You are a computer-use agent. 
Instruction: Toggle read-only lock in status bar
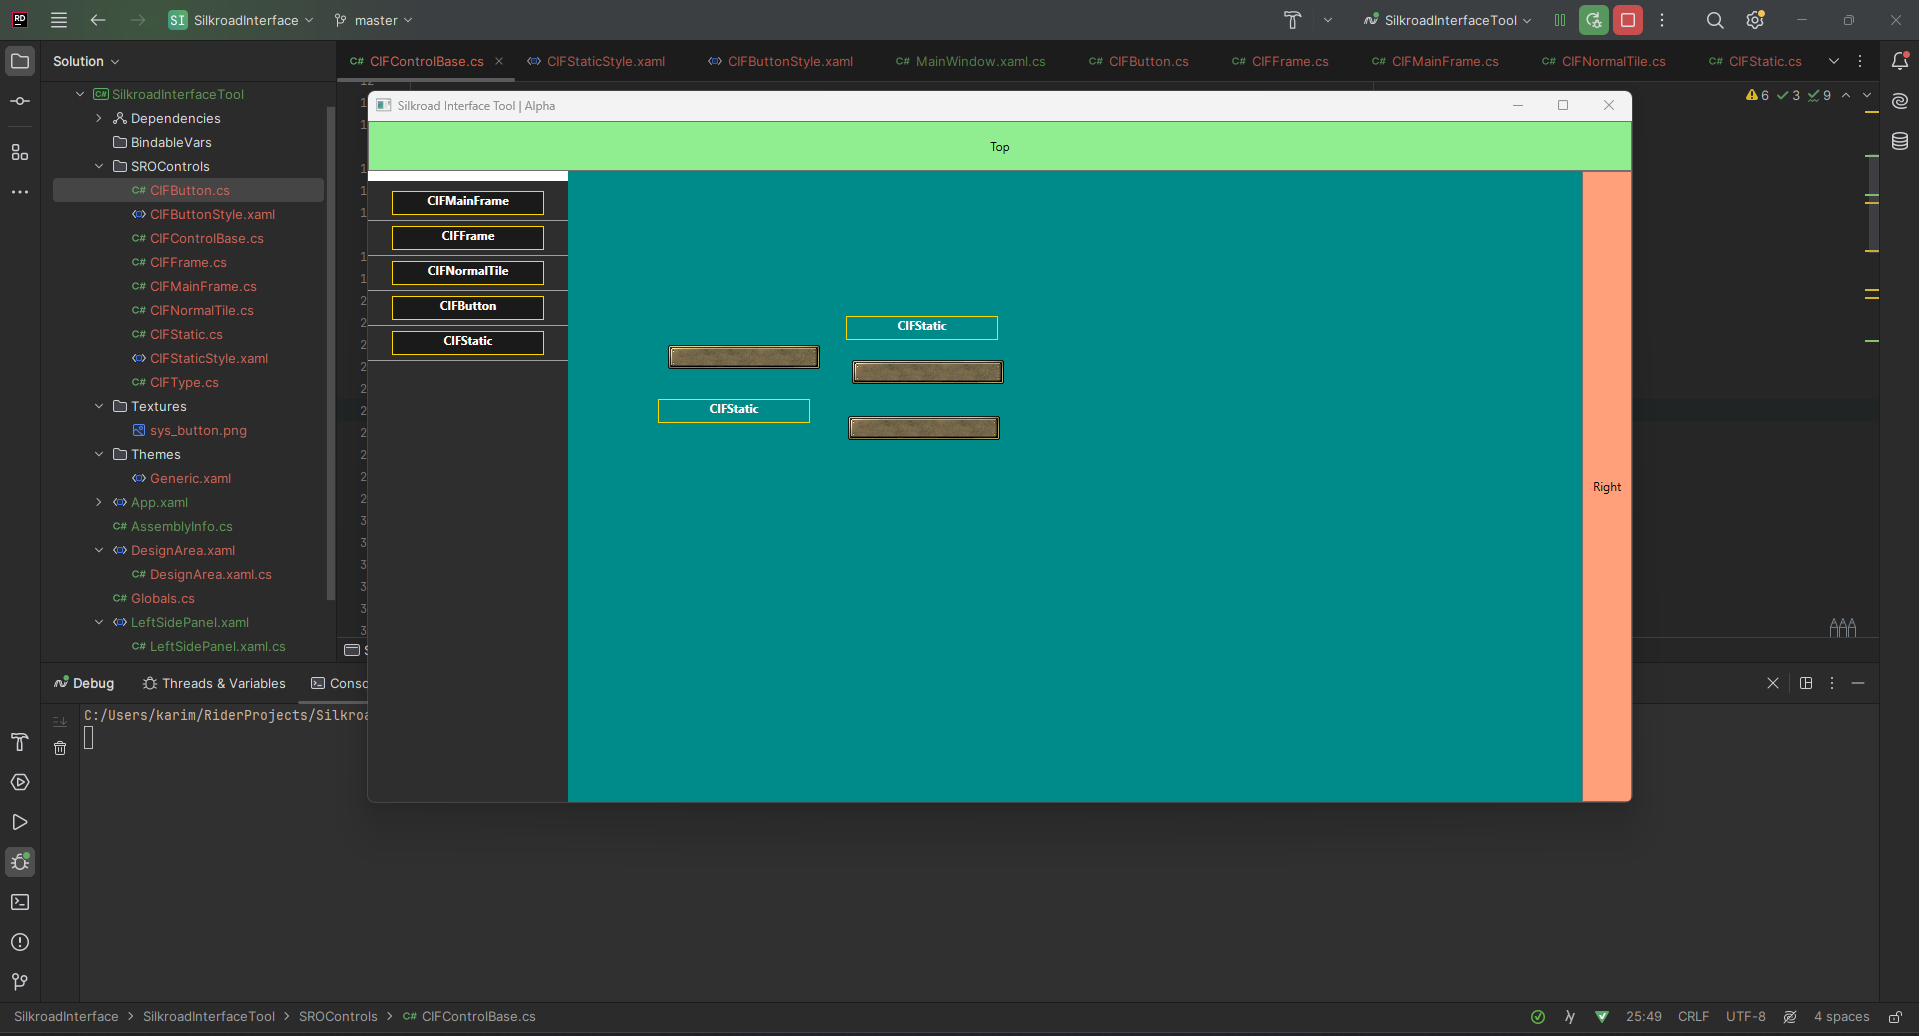pos(1895,1016)
